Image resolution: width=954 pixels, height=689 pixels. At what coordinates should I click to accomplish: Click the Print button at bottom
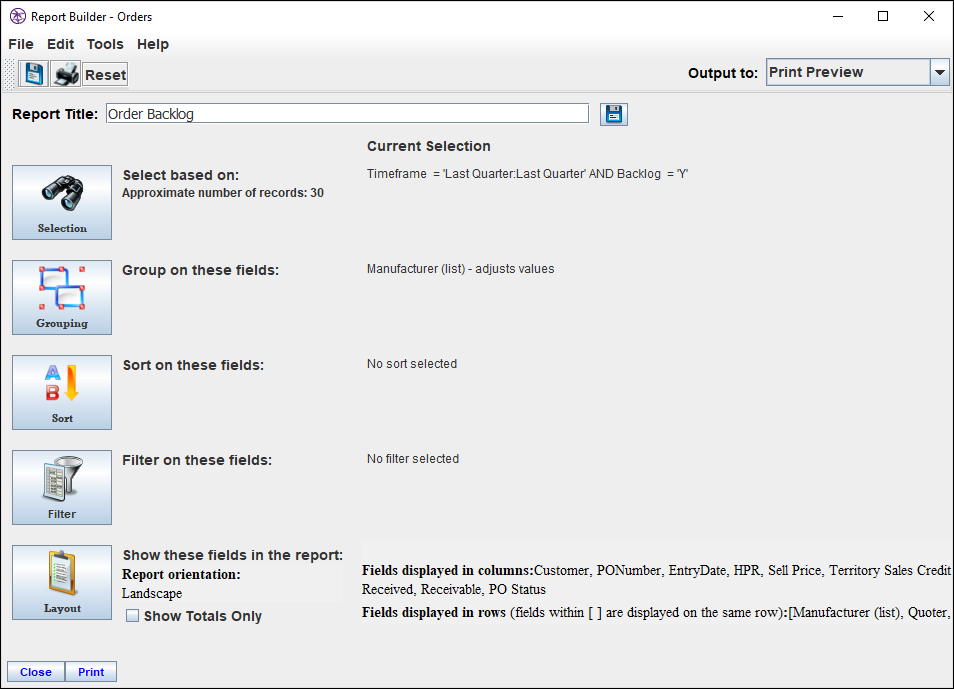91,672
